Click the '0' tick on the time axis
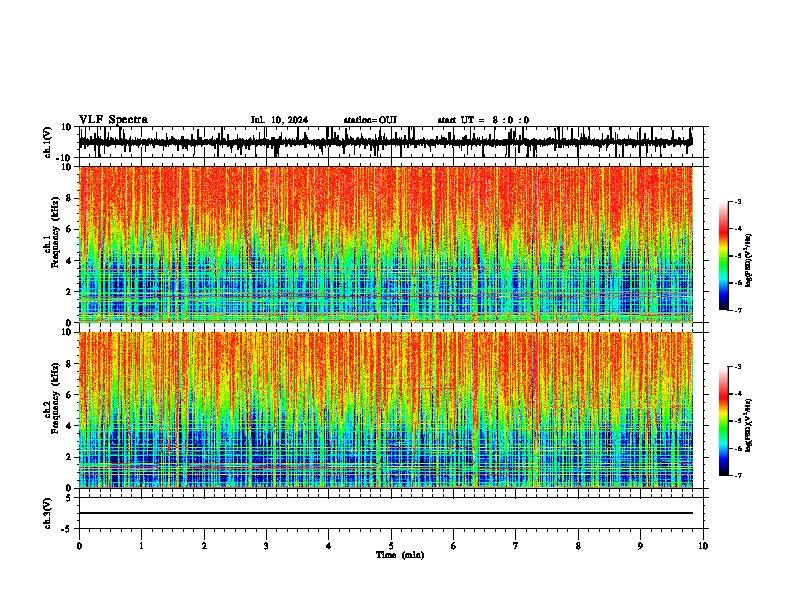 click(x=79, y=546)
